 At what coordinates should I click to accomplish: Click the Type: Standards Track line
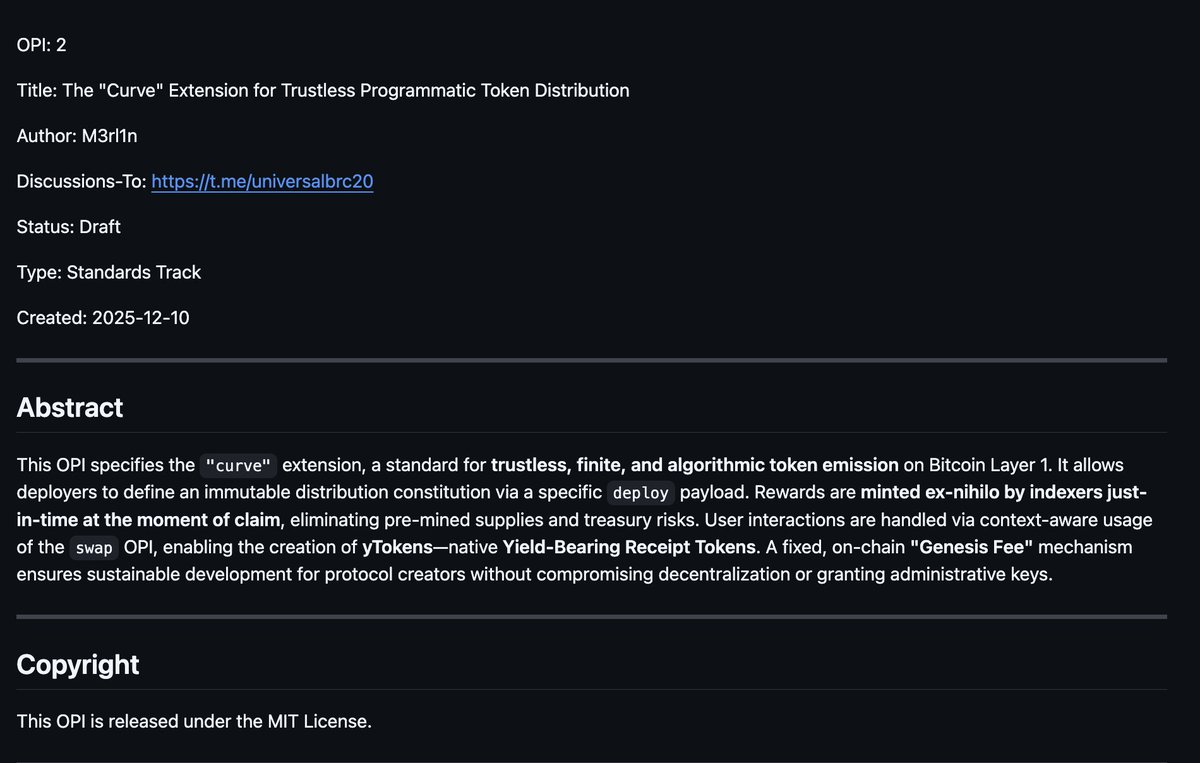[x=108, y=272]
